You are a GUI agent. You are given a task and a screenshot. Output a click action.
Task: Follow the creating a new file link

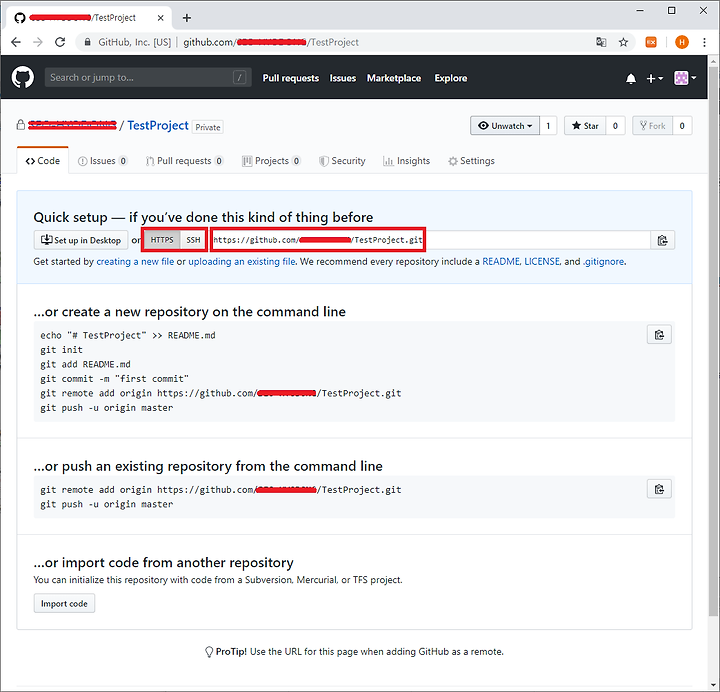135,262
